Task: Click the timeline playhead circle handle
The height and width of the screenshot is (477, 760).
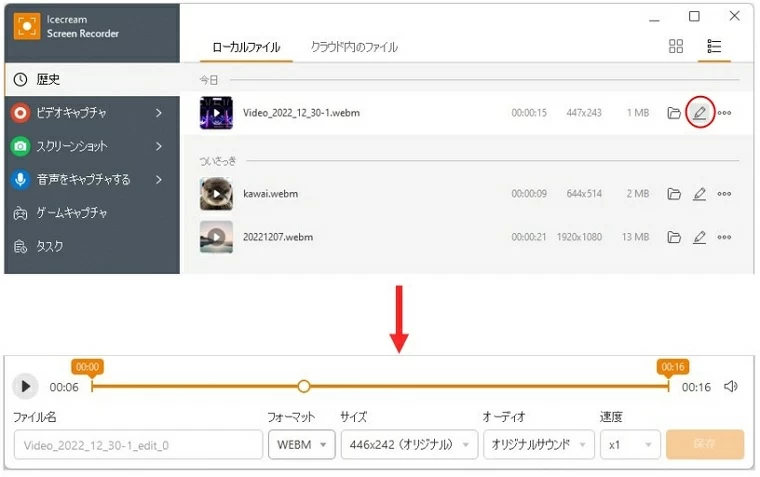Action: coord(304,386)
